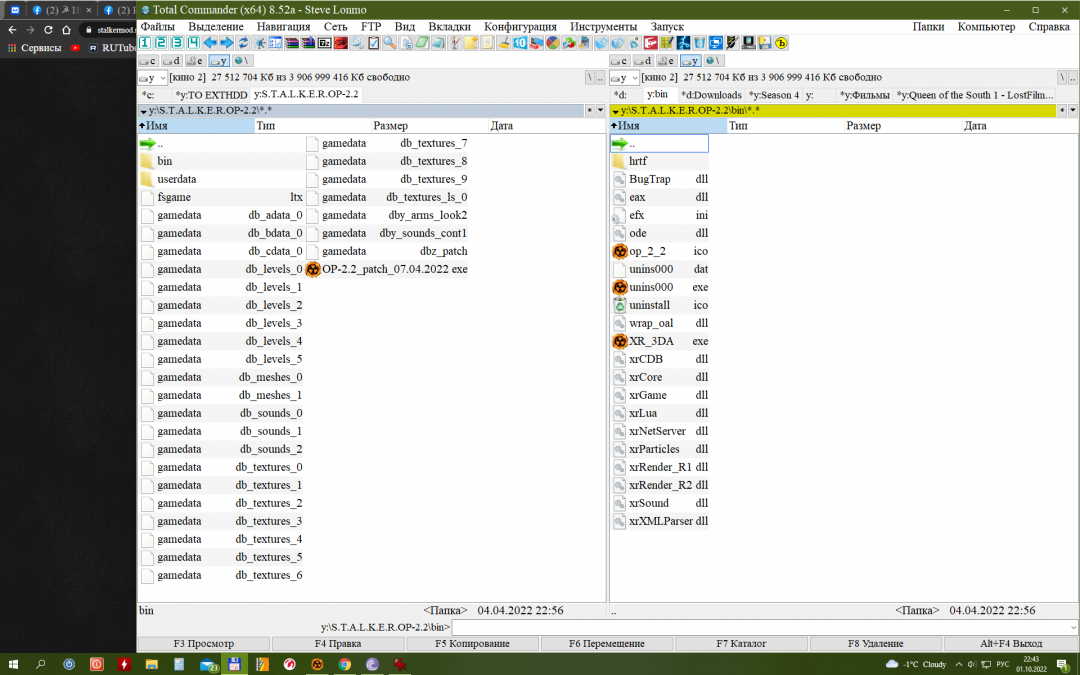Select drive y button in left panel
1080x675 pixels.
click(x=218, y=61)
